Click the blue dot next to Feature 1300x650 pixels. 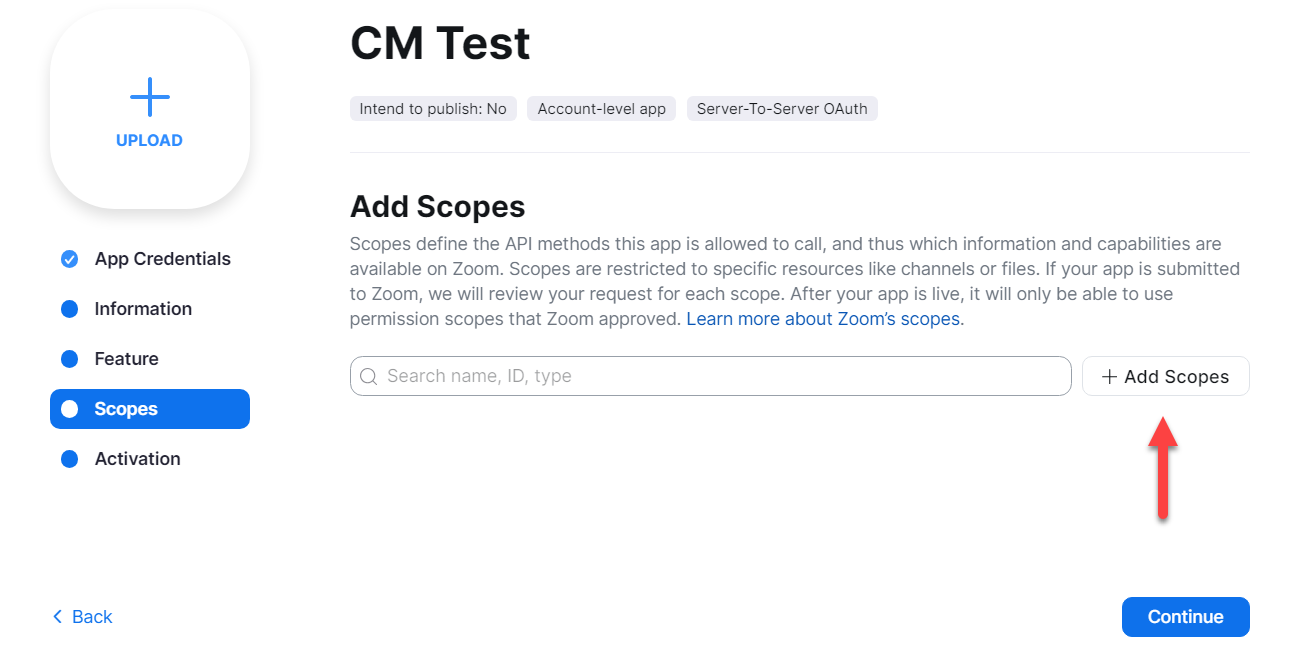point(69,359)
